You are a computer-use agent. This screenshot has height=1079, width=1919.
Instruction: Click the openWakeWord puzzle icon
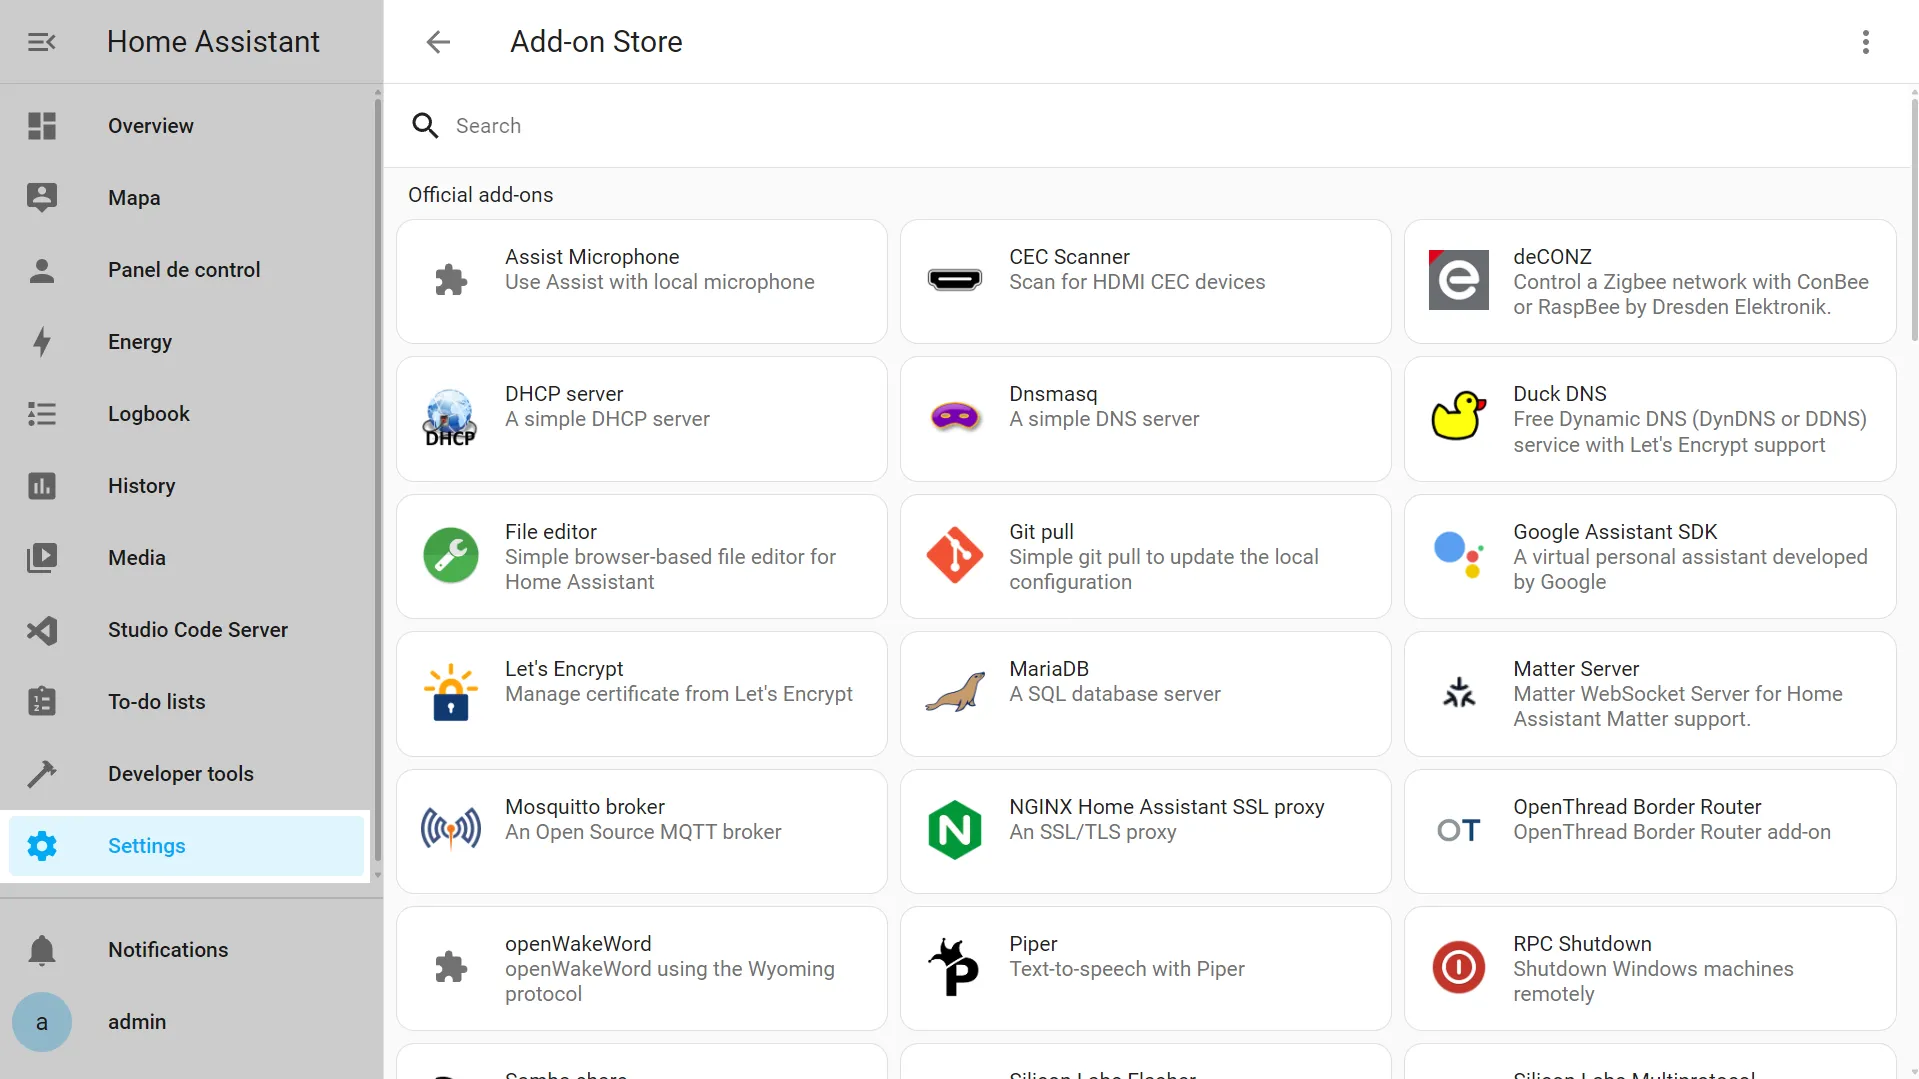click(x=451, y=967)
